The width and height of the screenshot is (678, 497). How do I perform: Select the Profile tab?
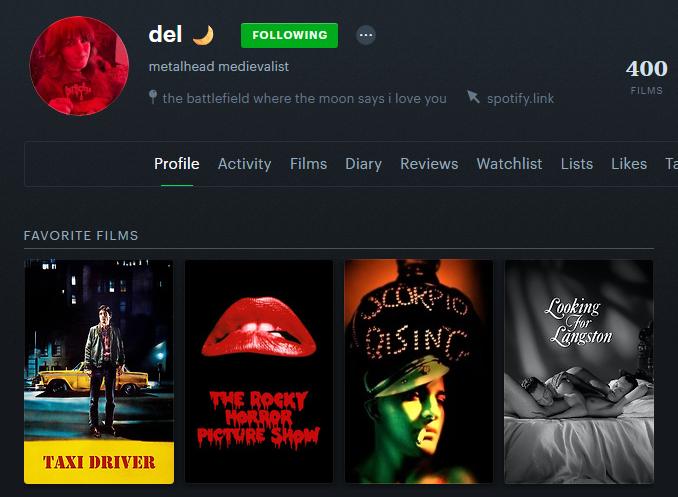tap(177, 164)
